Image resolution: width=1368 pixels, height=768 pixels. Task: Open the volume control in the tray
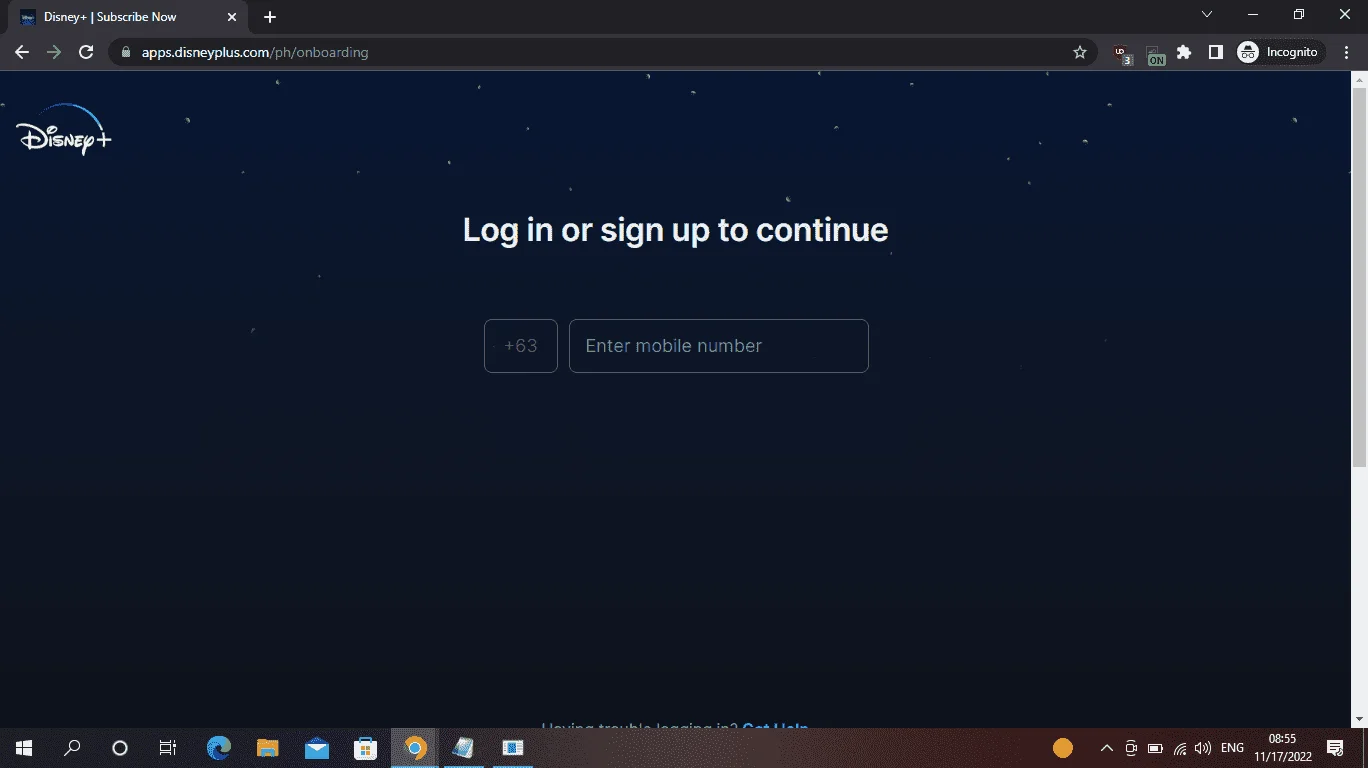point(1203,748)
